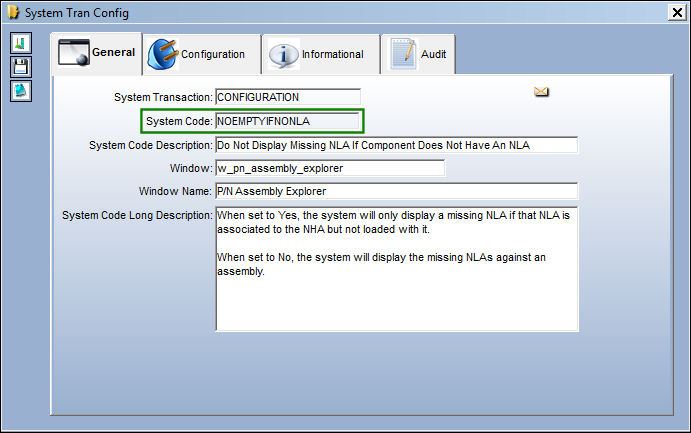Click the top chart icon in left toolbar
691x433 pixels.
(21, 43)
